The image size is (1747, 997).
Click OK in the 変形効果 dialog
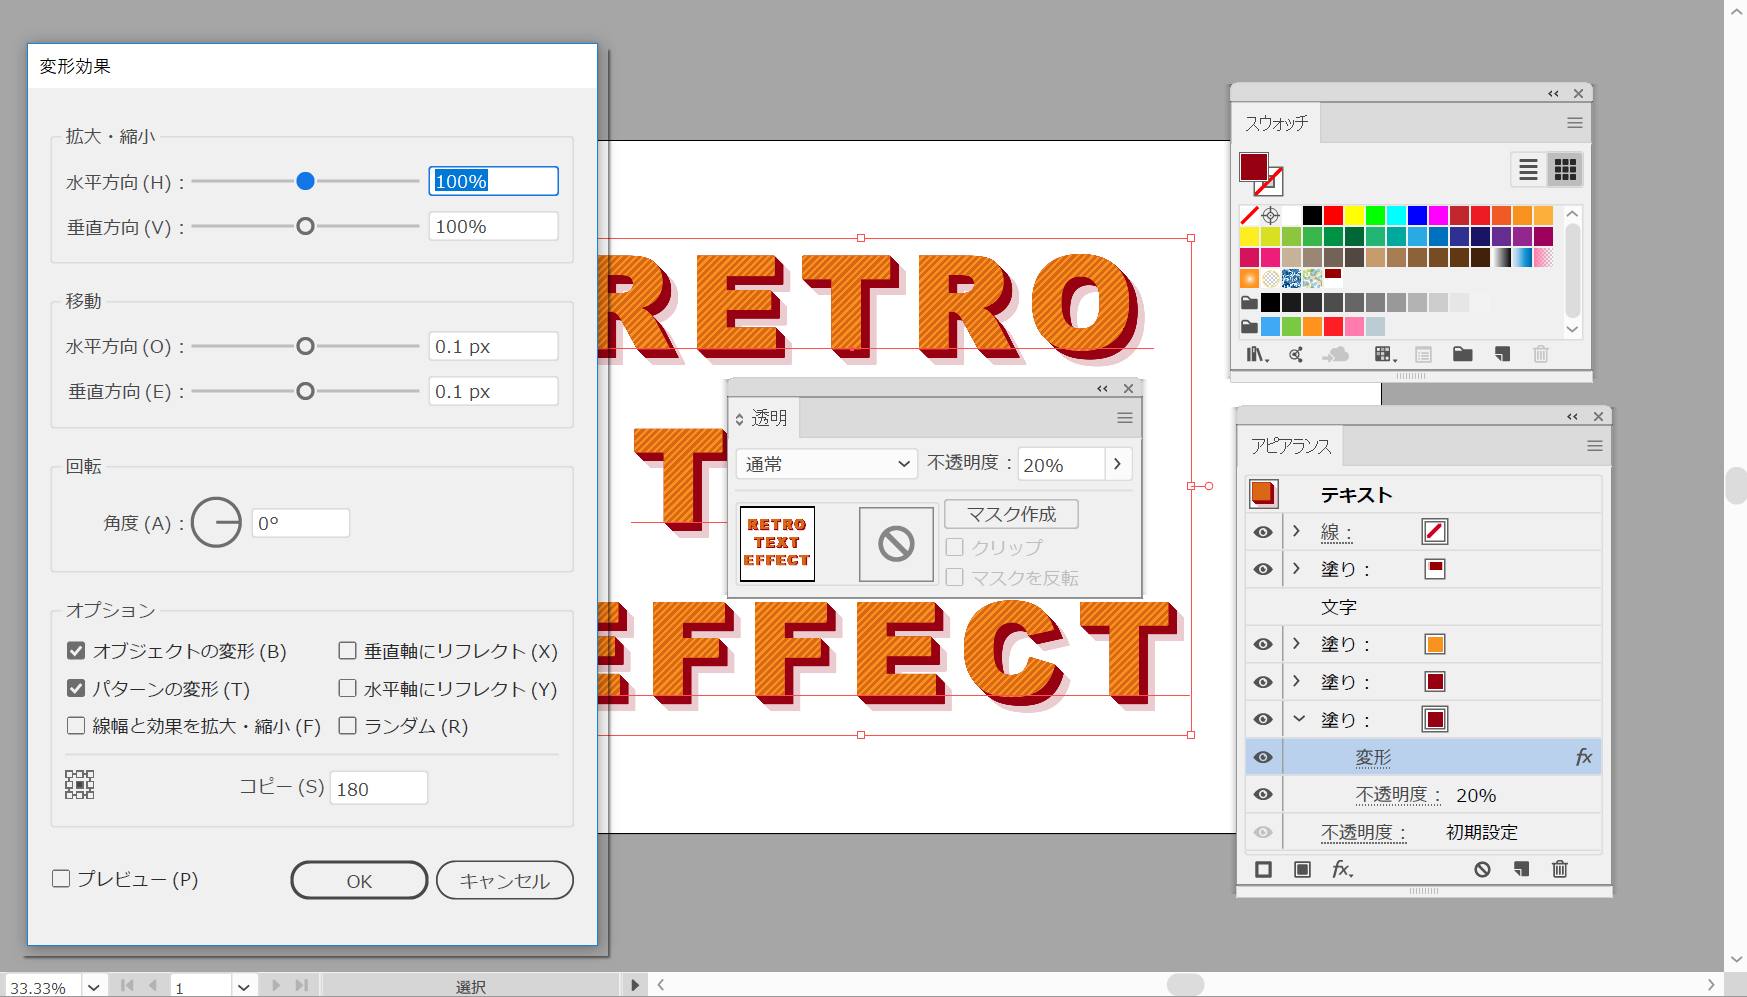(x=359, y=881)
